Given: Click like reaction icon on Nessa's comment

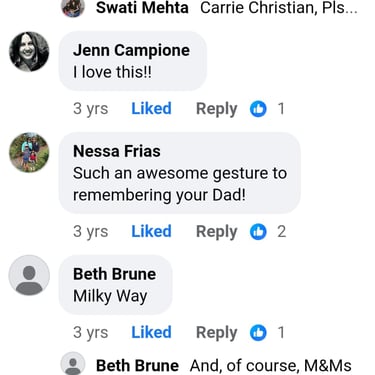Looking at the screenshot, I should pyautogui.click(x=258, y=232).
